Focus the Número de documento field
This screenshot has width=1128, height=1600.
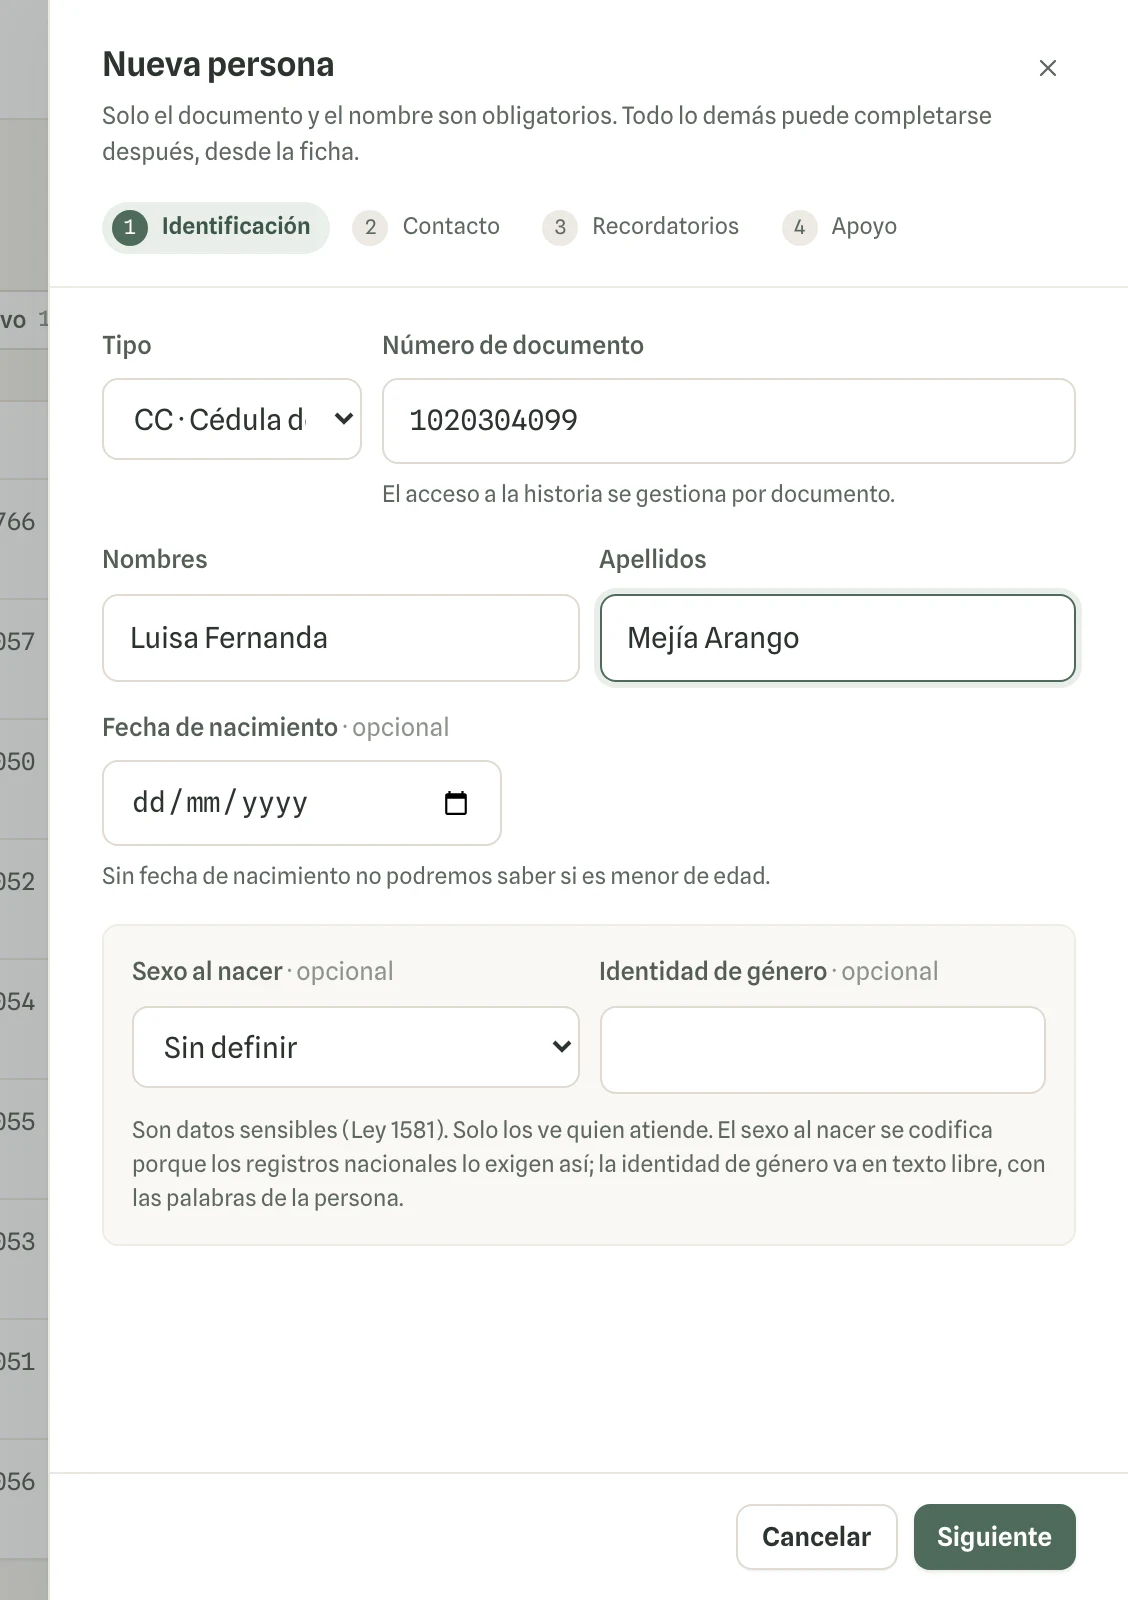(729, 420)
